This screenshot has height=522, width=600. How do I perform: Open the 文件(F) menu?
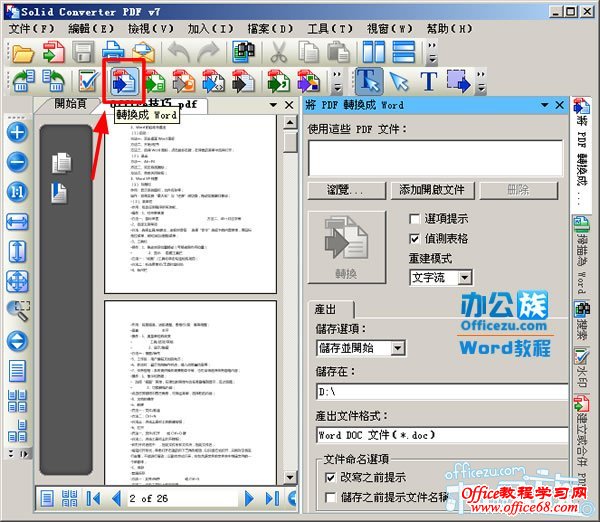(x=32, y=29)
